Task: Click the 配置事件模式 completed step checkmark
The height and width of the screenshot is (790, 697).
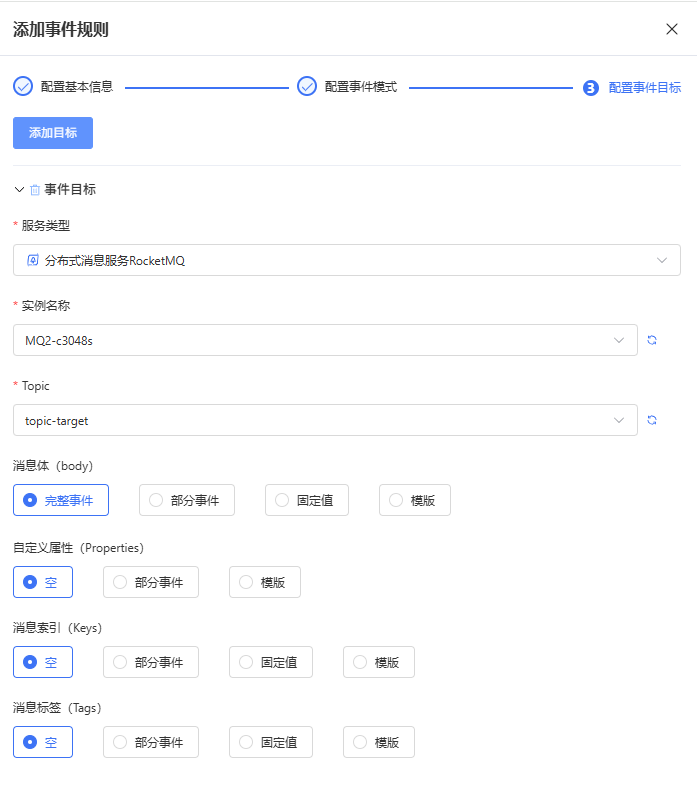Action: tap(306, 86)
